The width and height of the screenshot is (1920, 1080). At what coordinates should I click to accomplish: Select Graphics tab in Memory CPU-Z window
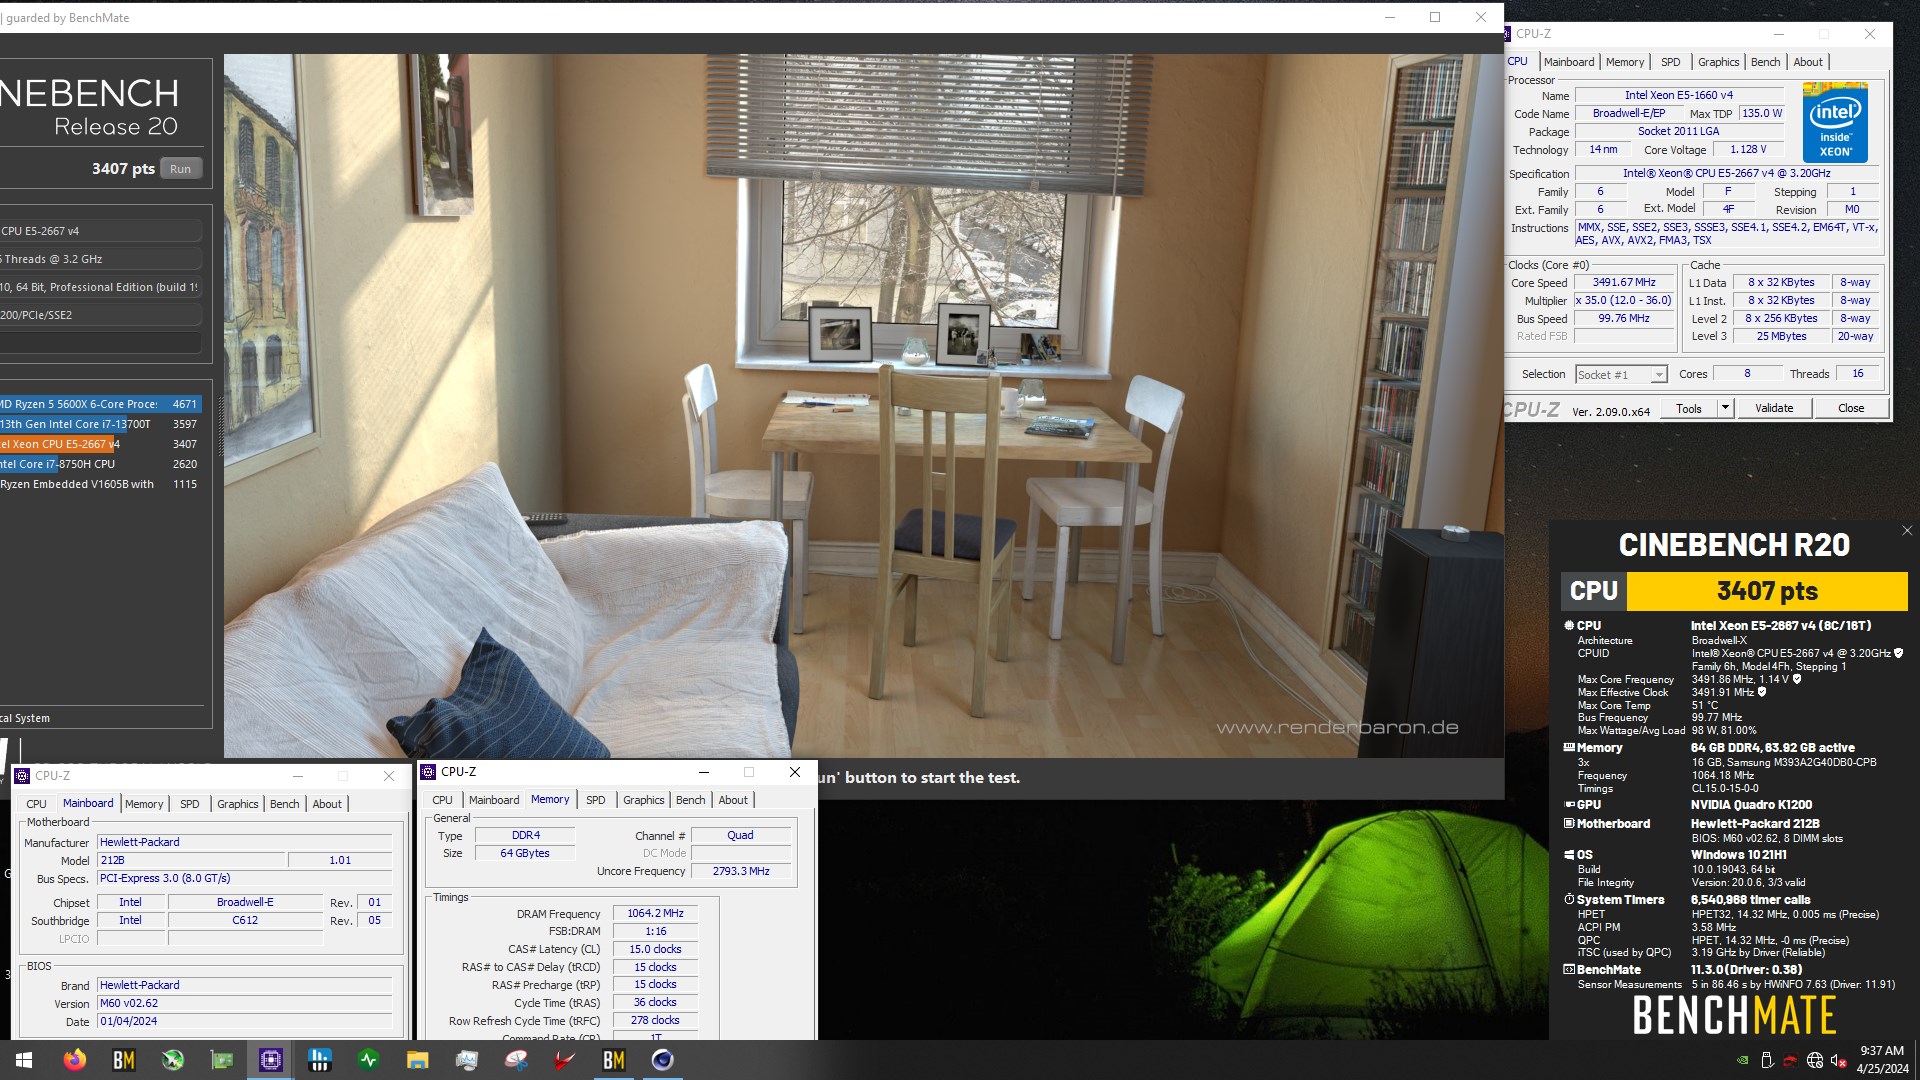[644, 800]
